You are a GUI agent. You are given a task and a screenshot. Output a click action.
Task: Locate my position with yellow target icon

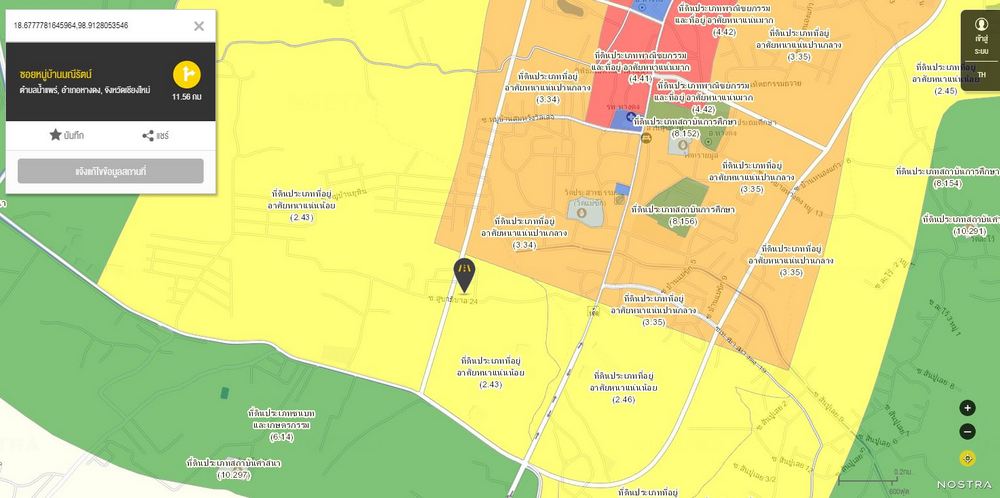point(967,459)
